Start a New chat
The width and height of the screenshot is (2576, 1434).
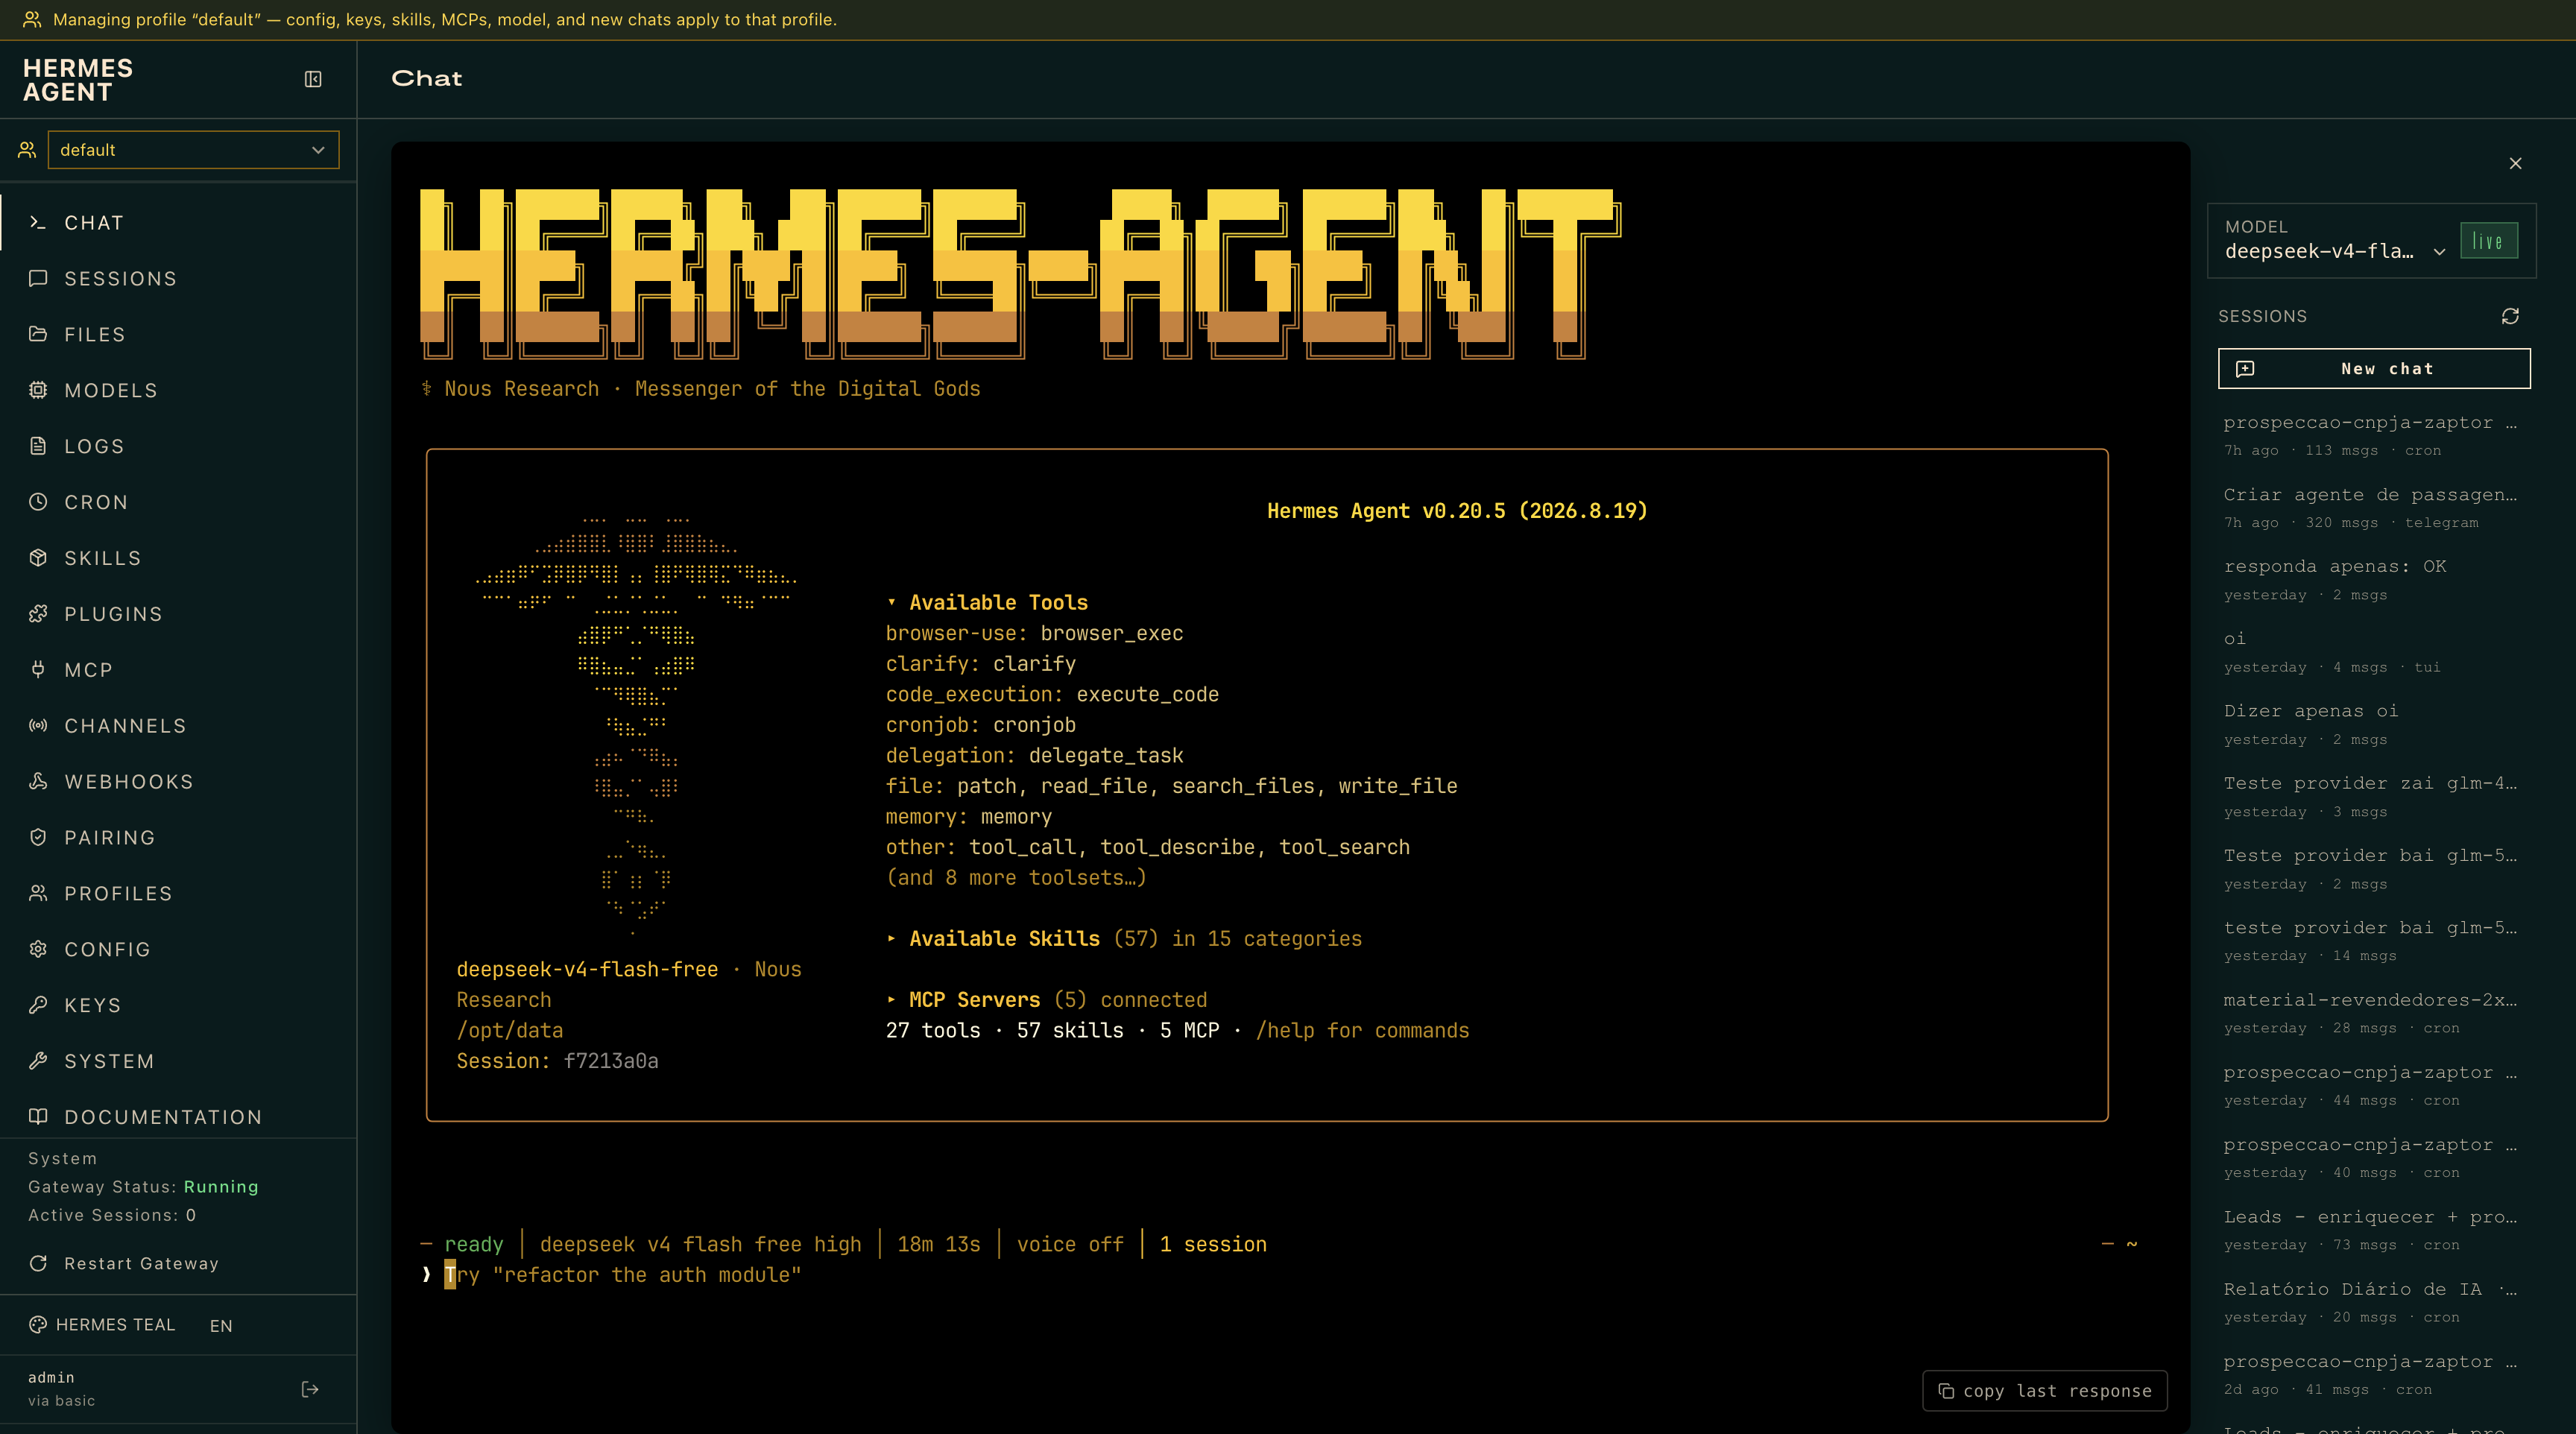pos(2374,369)
